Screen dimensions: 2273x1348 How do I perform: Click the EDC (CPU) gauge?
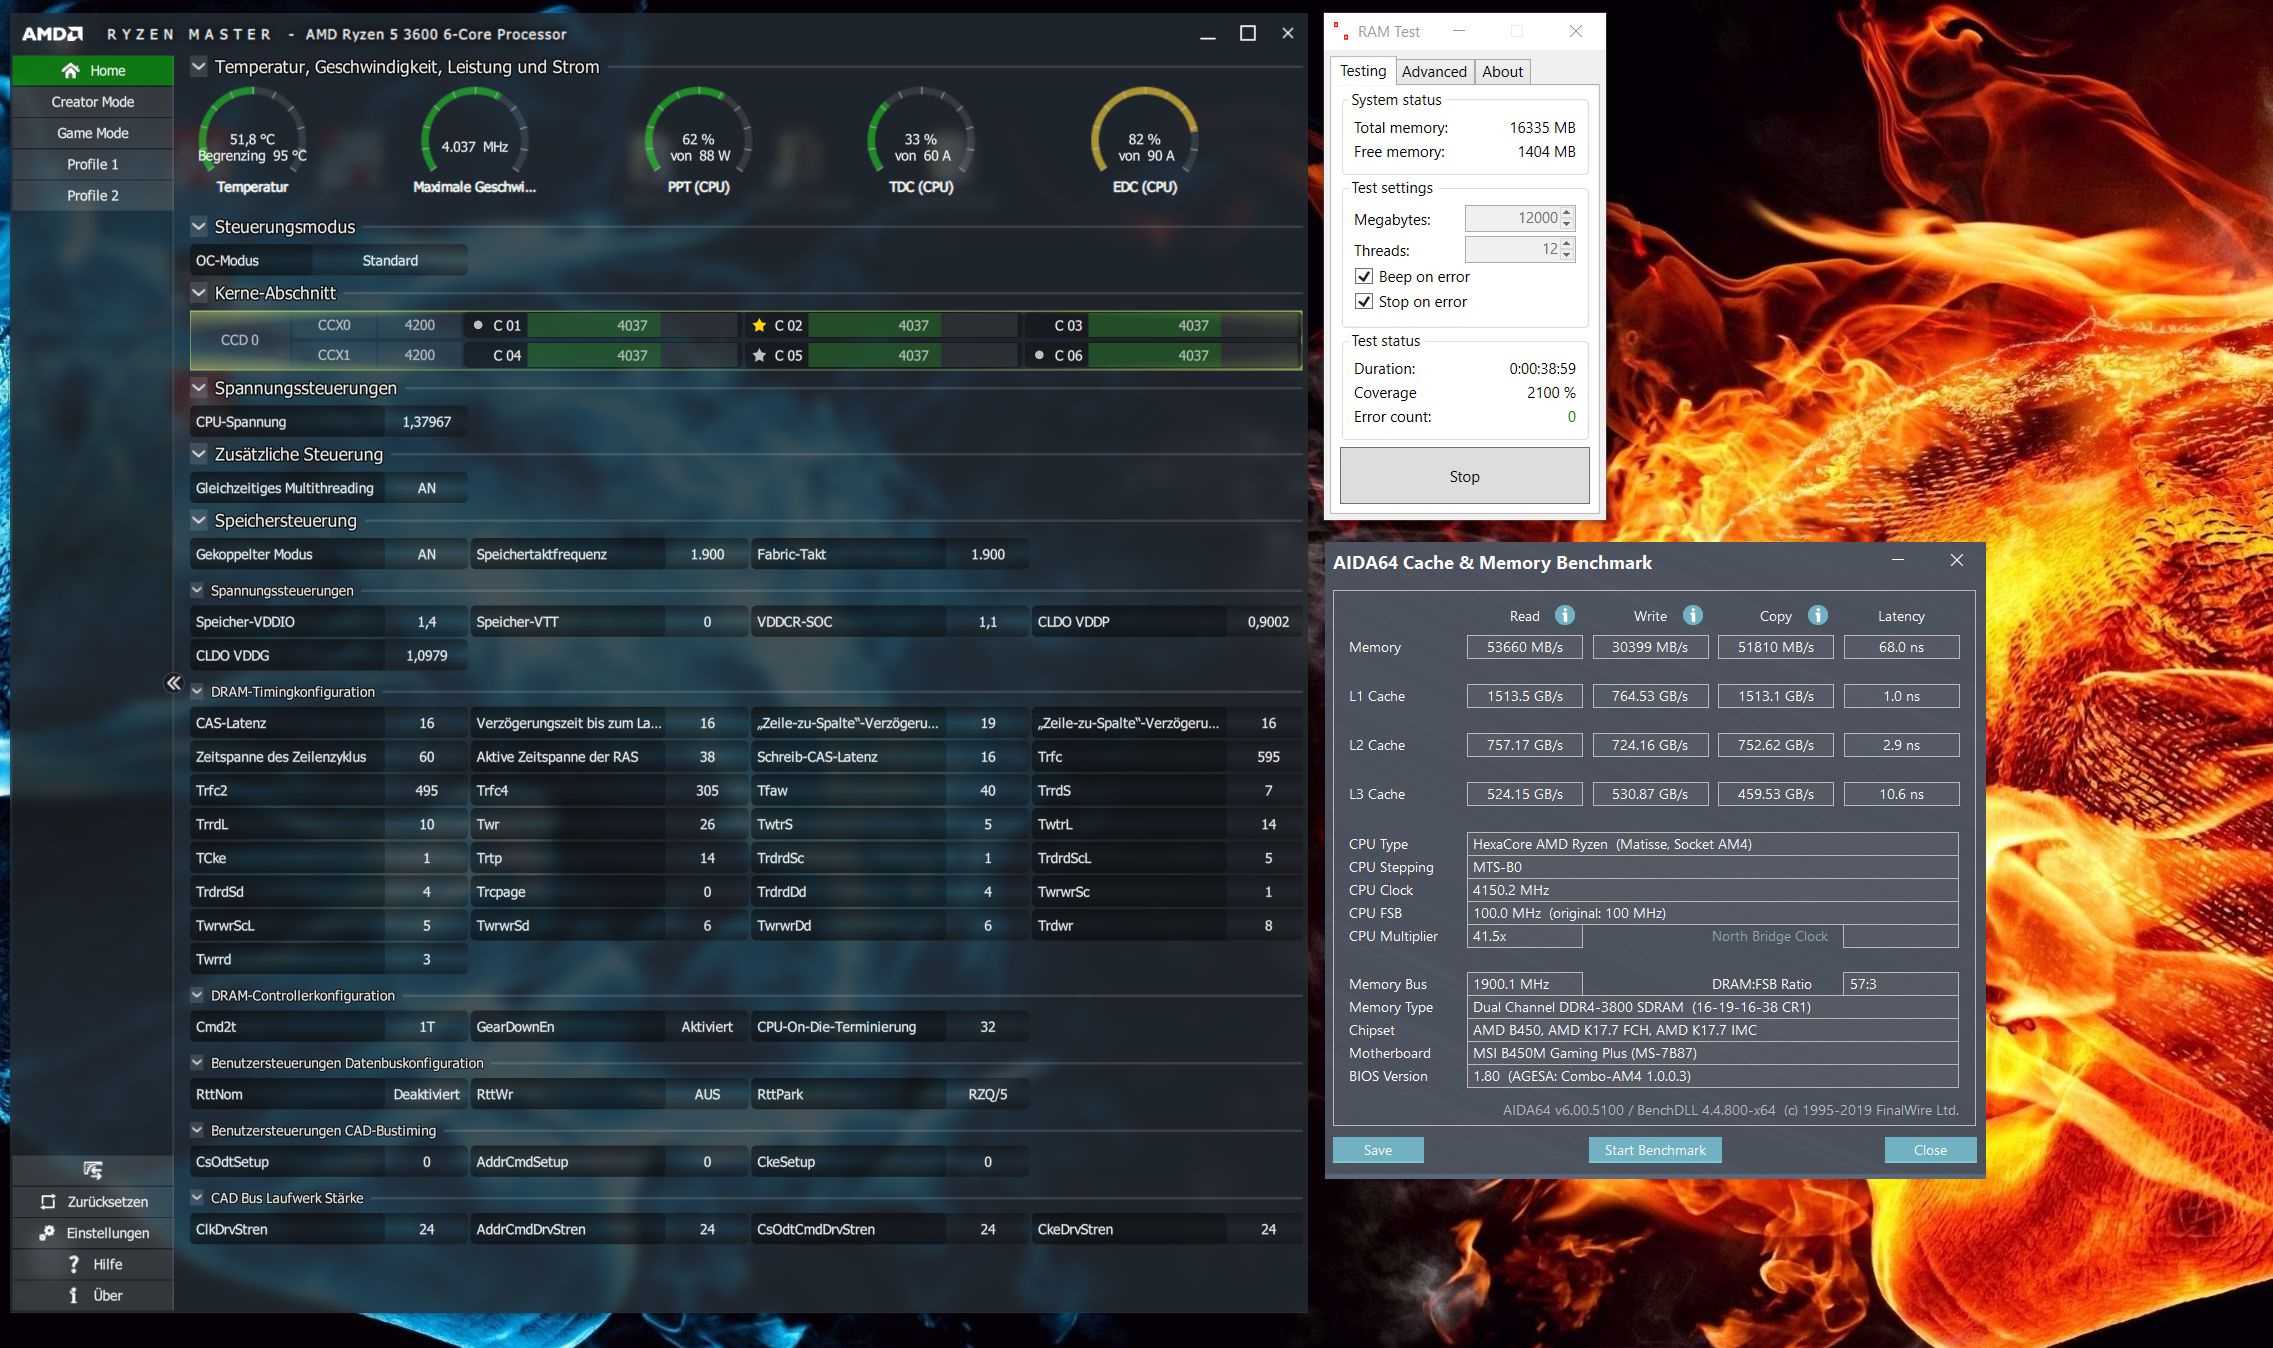click(1145, 142)
